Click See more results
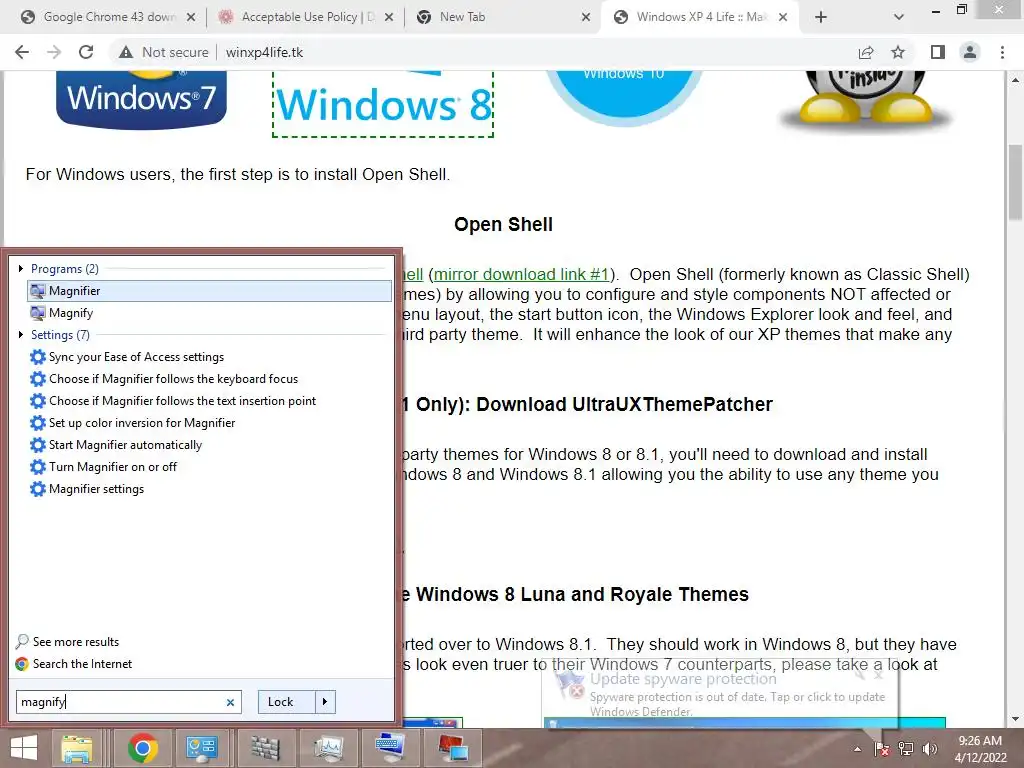 pyautogui.click(x=76, y=642)
